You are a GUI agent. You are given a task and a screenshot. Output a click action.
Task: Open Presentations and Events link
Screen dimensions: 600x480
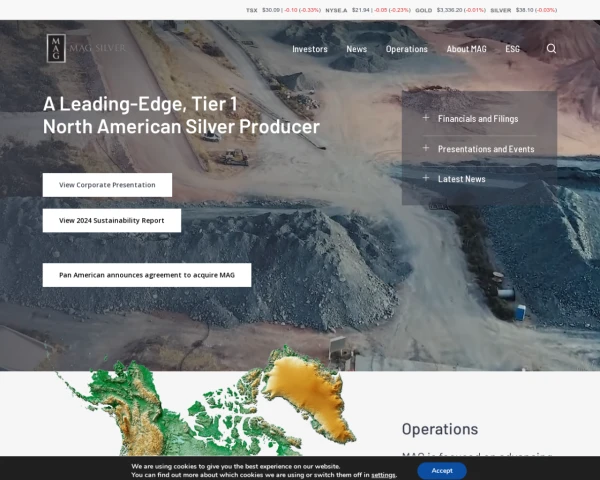pyautogui.click(x=486, y=149)
